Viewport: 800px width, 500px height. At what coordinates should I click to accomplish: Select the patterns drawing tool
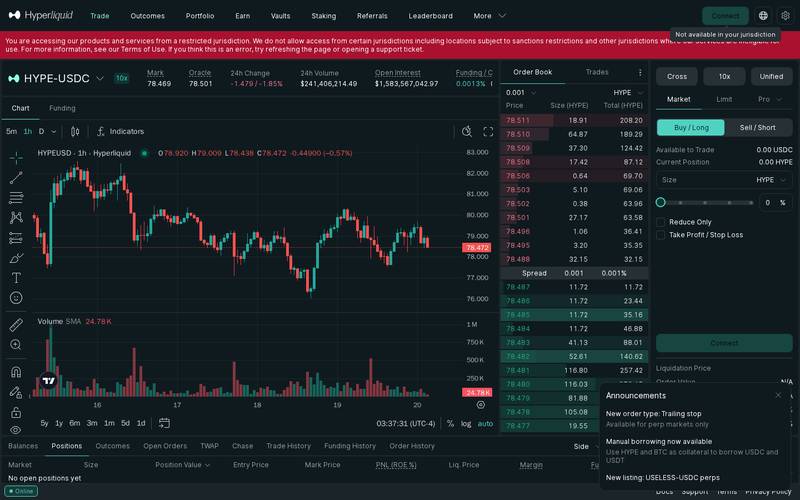tap(16, 217)
